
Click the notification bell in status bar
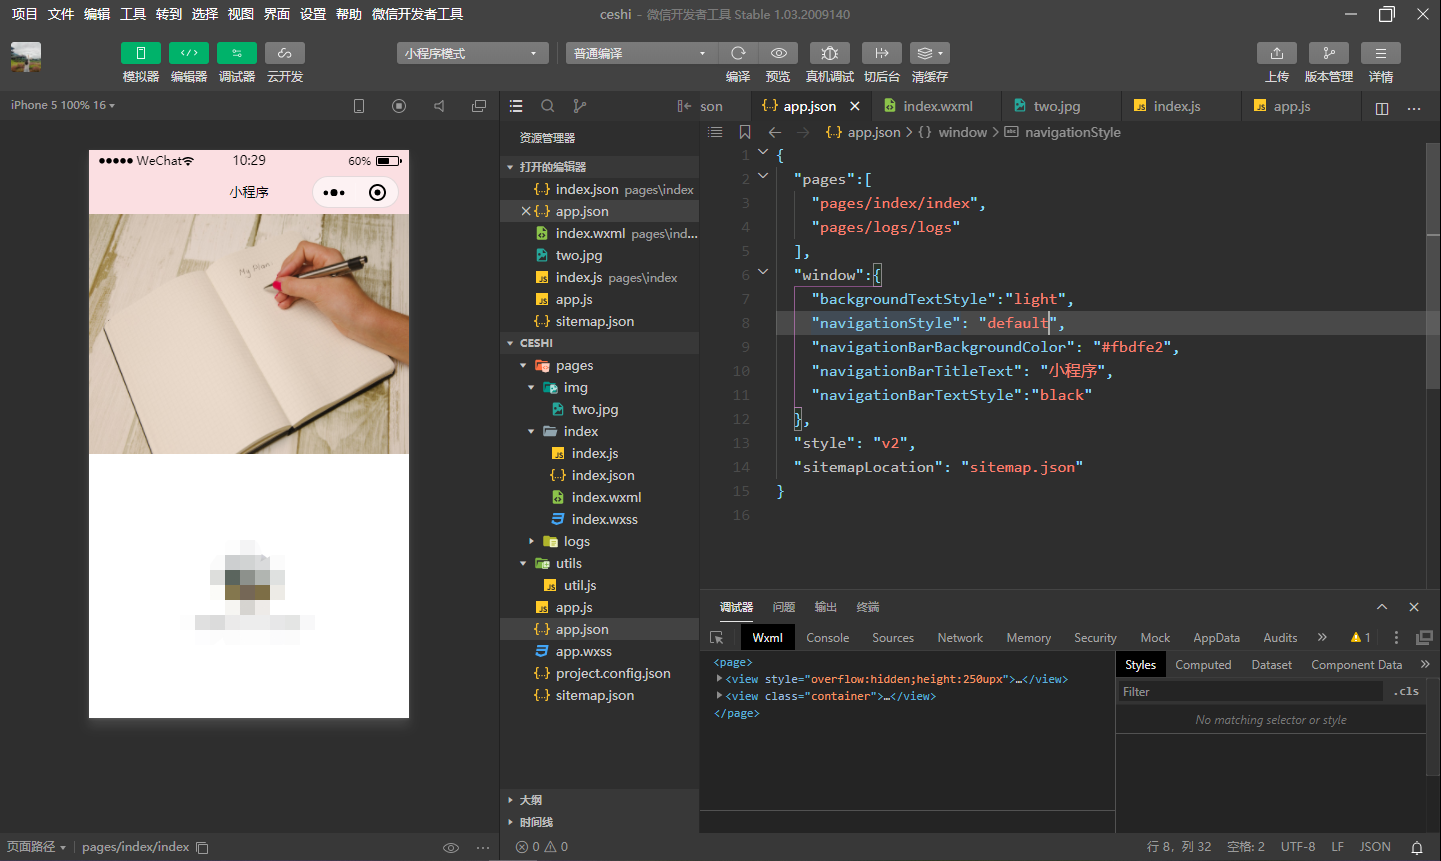tap(1417, 847)
